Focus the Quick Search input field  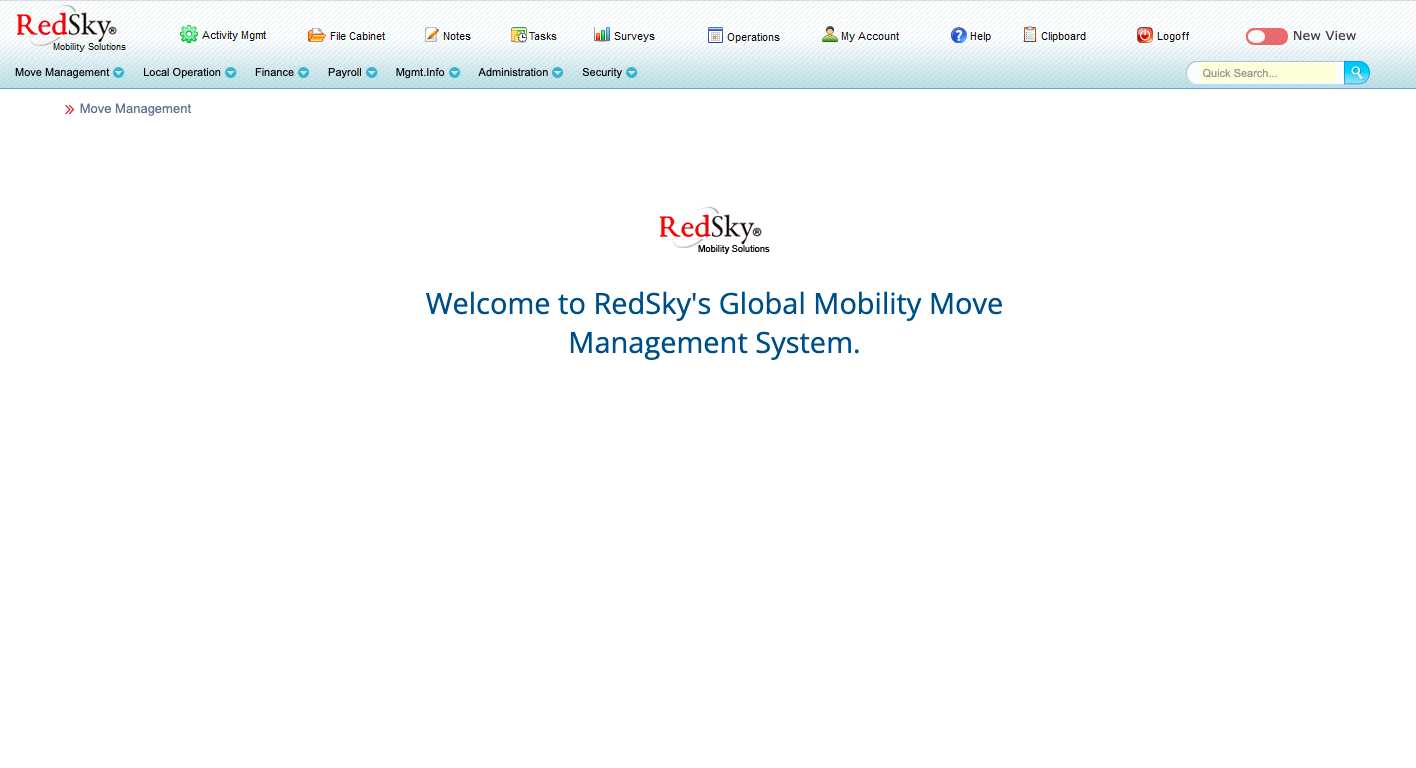(1266, 73)
